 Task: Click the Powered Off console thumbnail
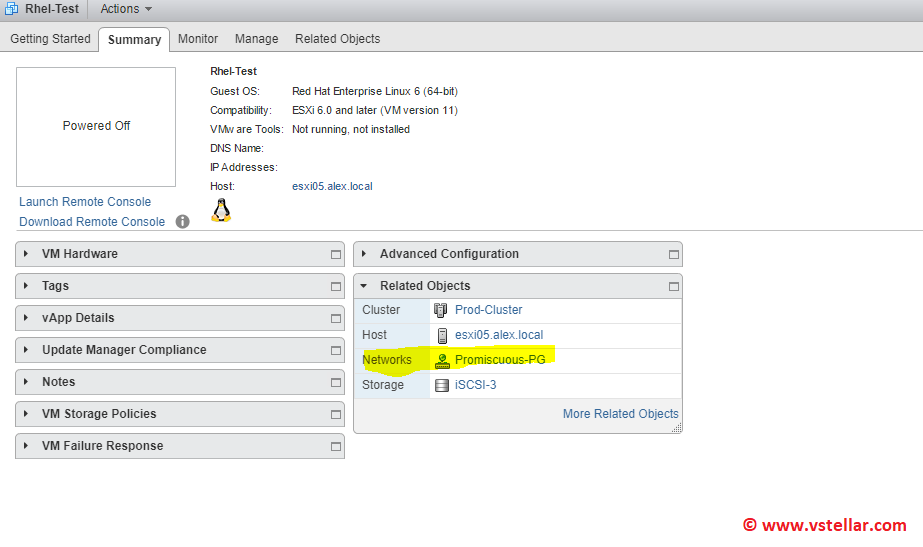(x=96, y=126)
